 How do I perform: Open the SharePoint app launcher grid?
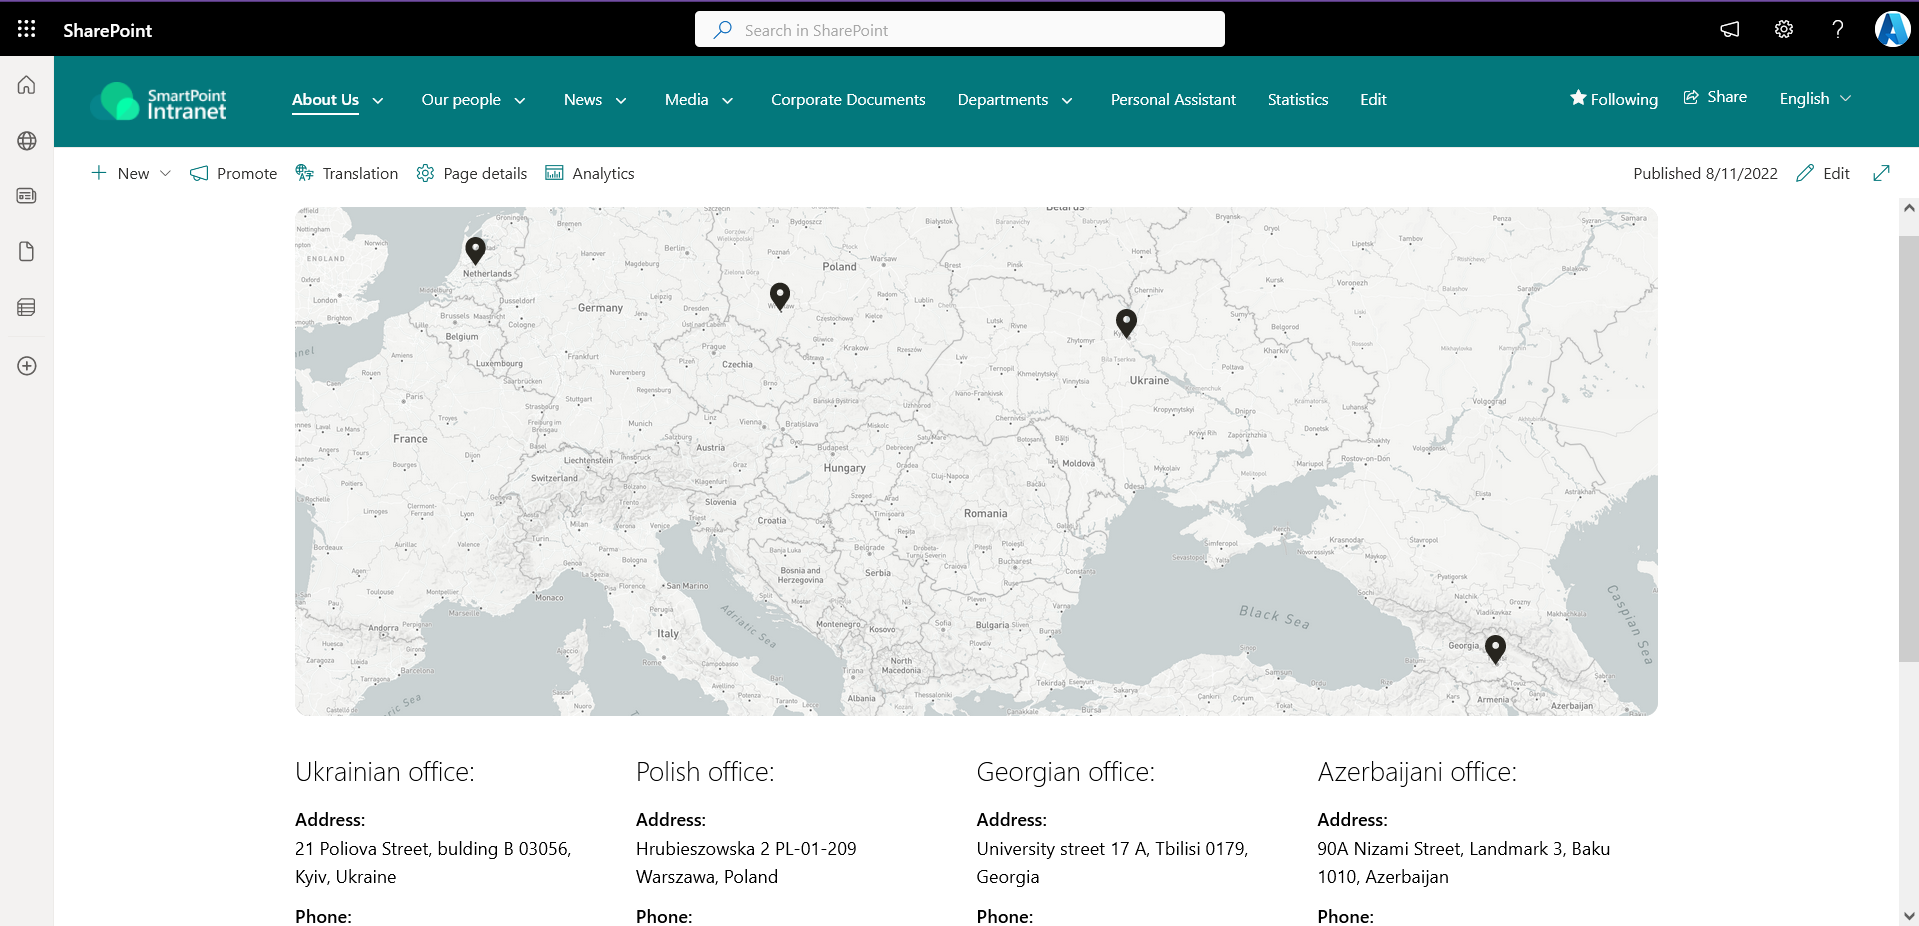coord(27,29)
